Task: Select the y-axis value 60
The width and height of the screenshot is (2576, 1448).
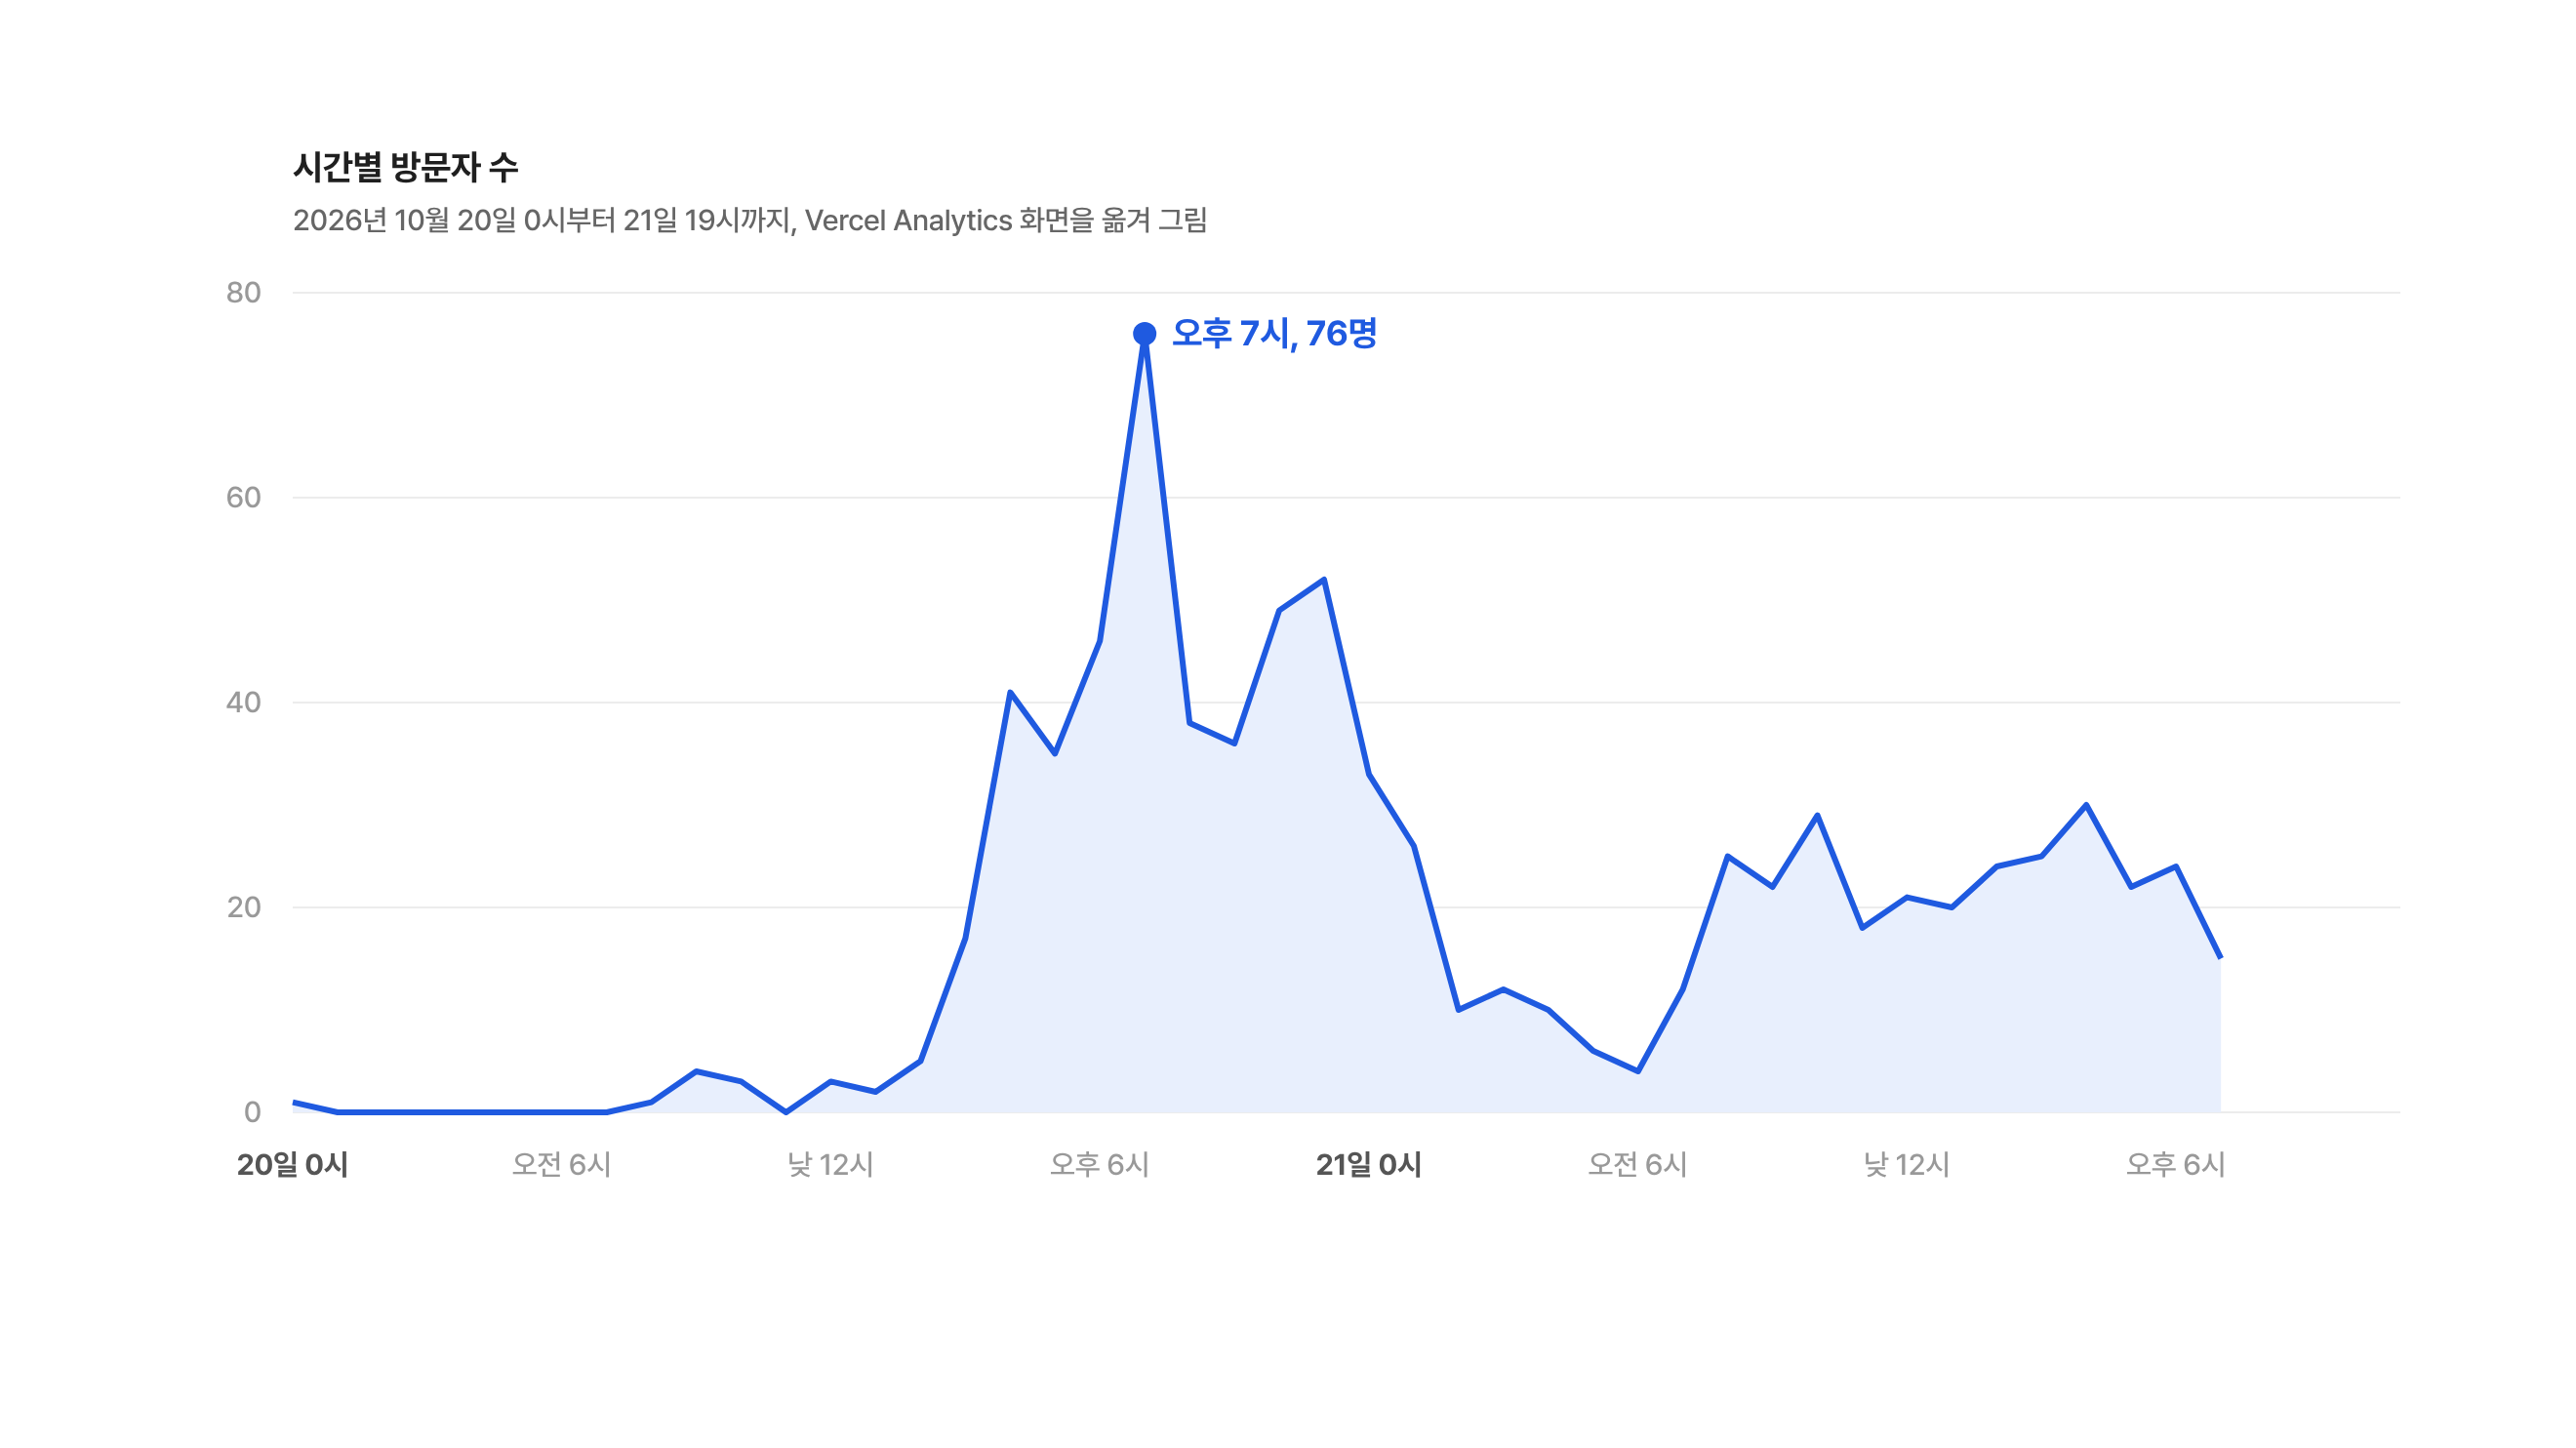Action: (243, 497)
